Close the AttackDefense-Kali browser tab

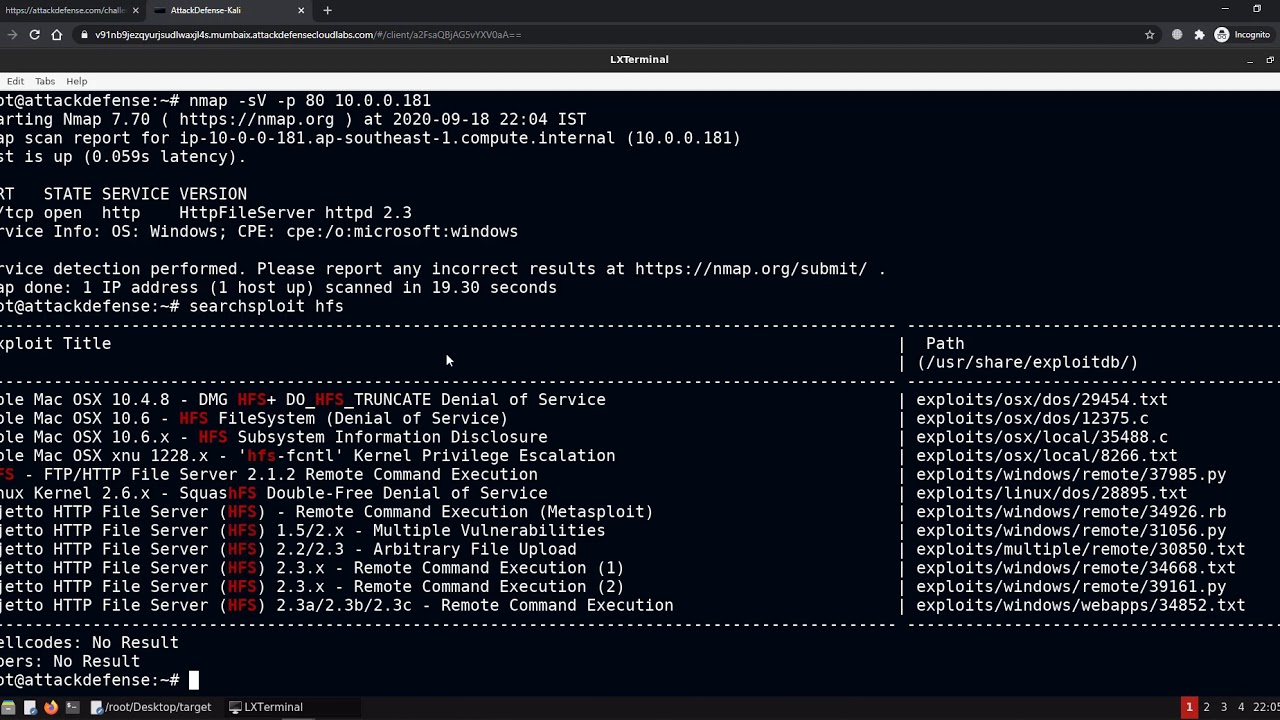click(x=301, y=10)
